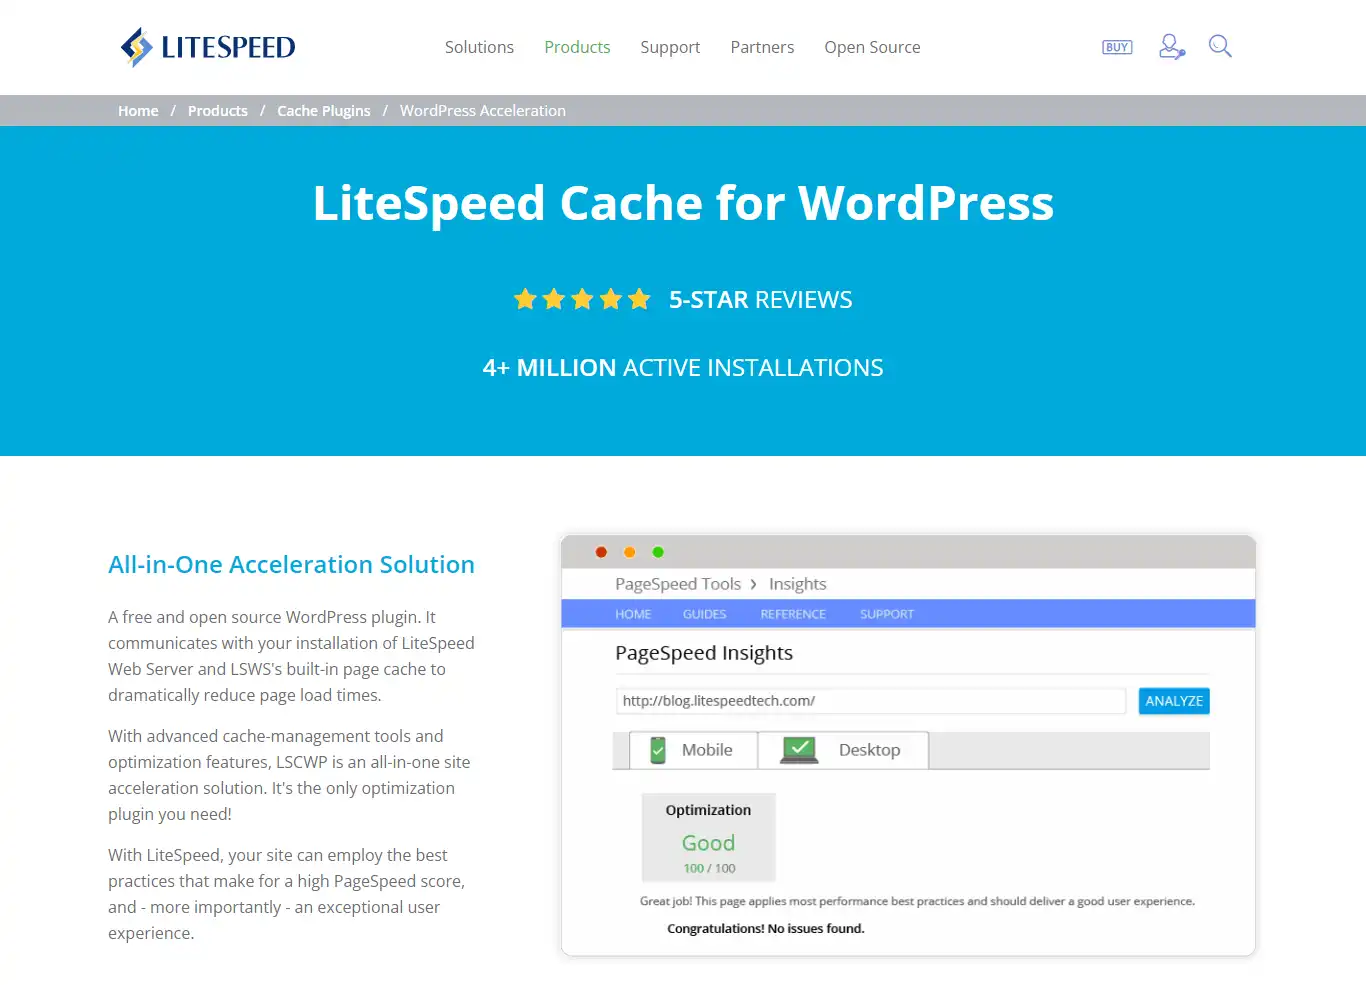Go to Home breadcrumb
This screenshot has height=985, width=1366.
[138, 111]
